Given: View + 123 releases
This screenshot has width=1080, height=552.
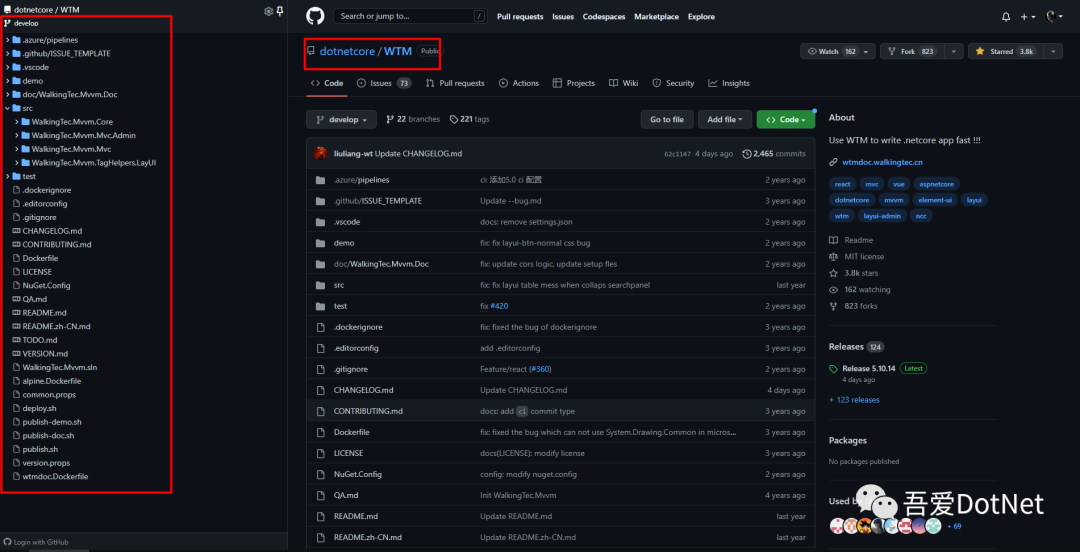Looking at the screenshot, I should 854,400.
